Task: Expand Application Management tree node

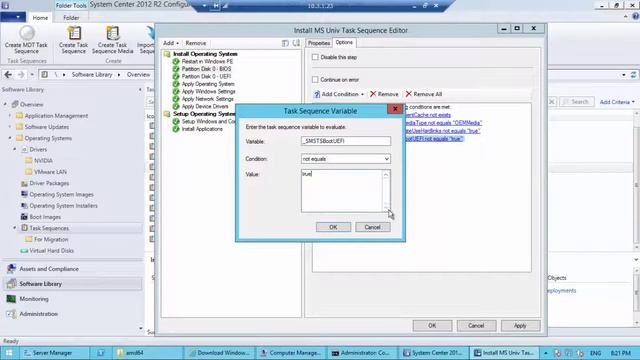Action: 10,116
